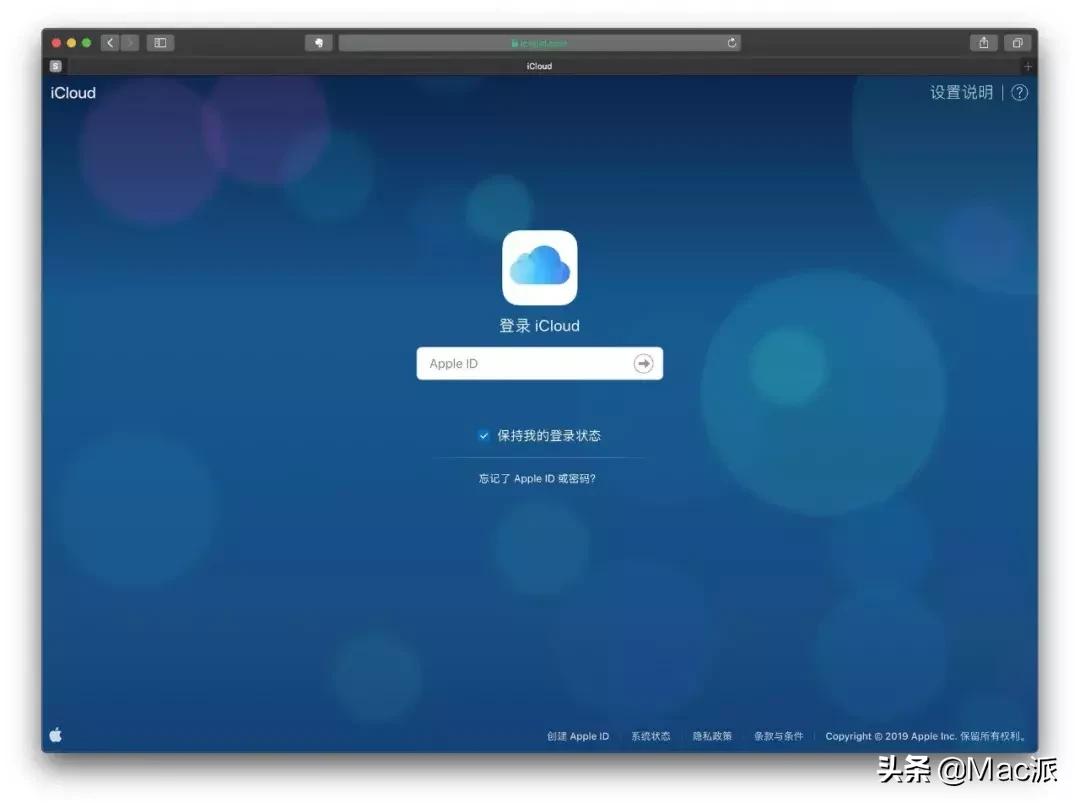This screenshot has height=808, width=1080.
Task: Click the Share icon in Safari's toolbar
Action: [984, 43]
